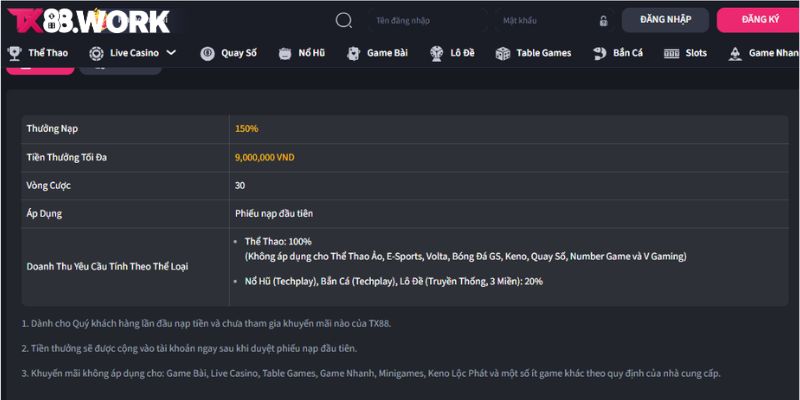Viewport: 800px width, 400px height.
Task: Open the Live Casino menu label
Action: 129,53
